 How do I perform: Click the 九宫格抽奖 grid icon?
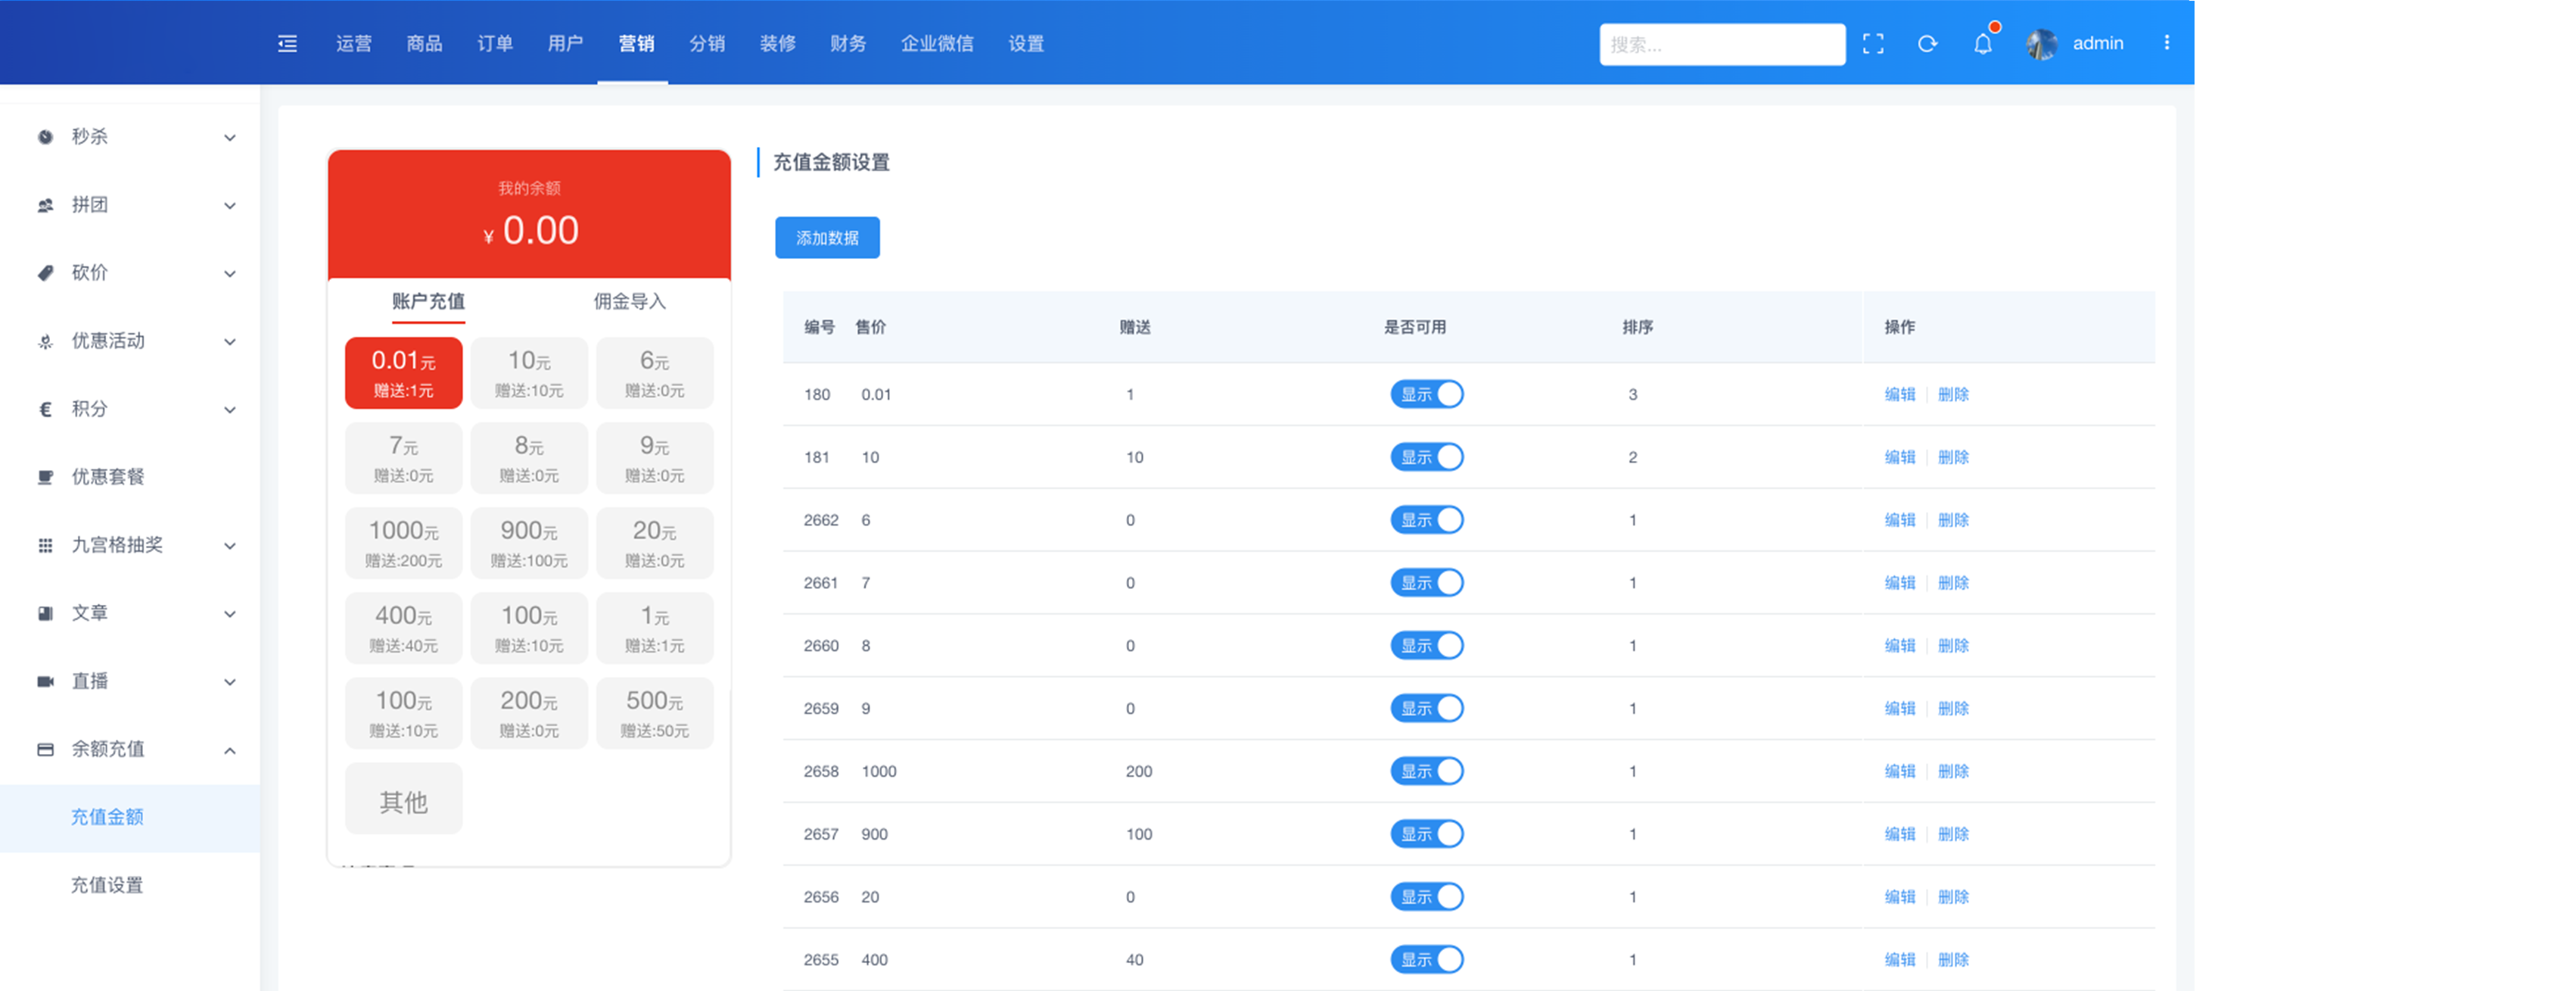45,545
